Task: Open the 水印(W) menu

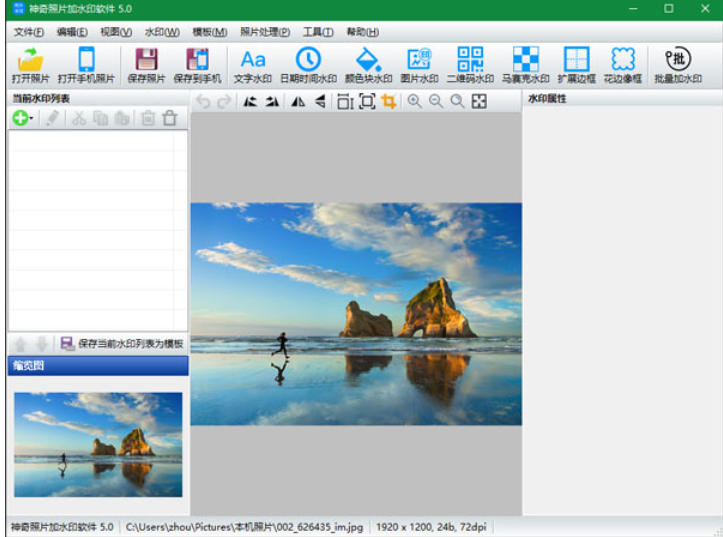Action: 161,32
